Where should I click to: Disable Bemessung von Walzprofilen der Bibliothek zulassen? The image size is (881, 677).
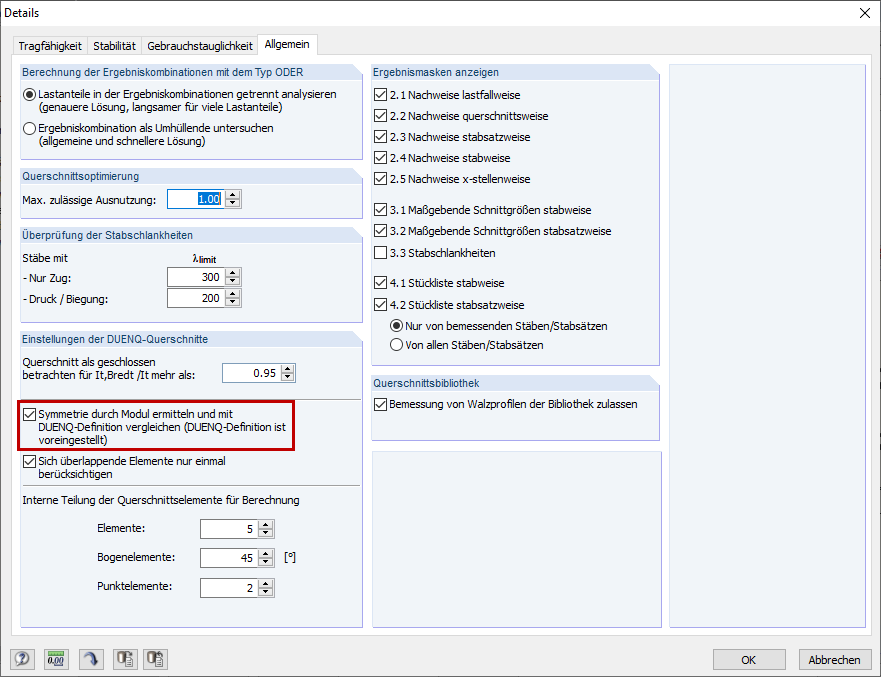point(380,404)
